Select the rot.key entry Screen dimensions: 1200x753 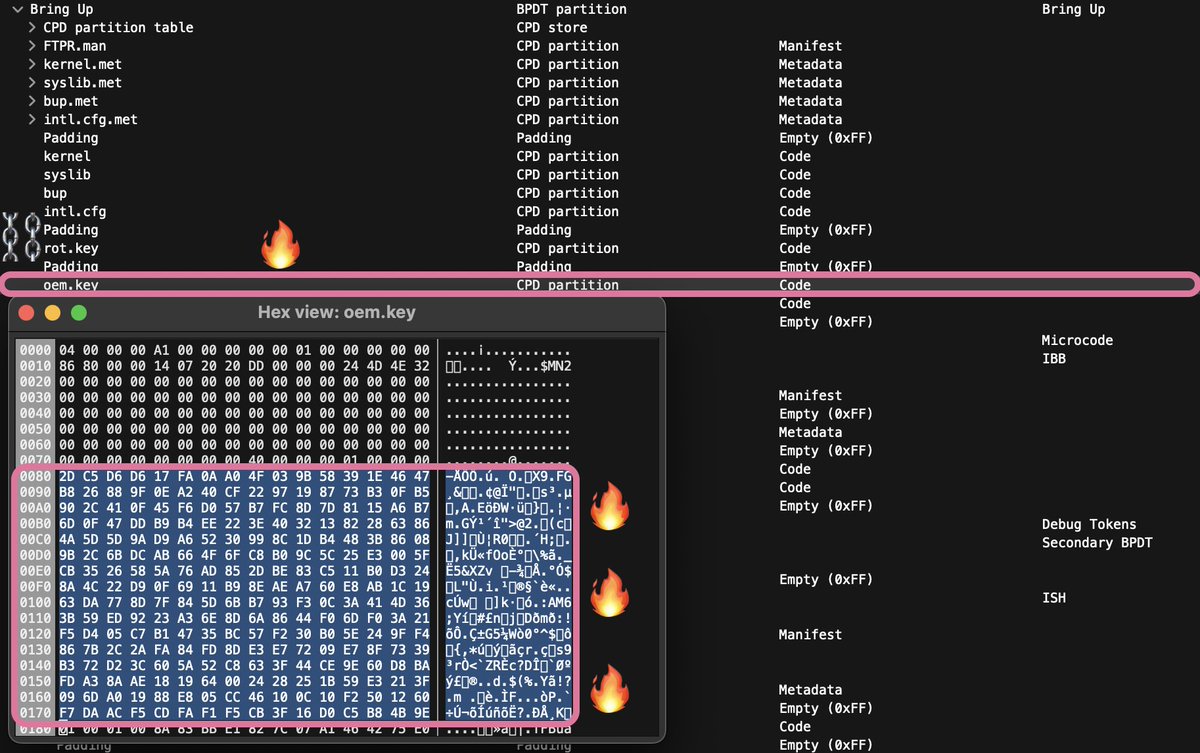pos(71,248)
